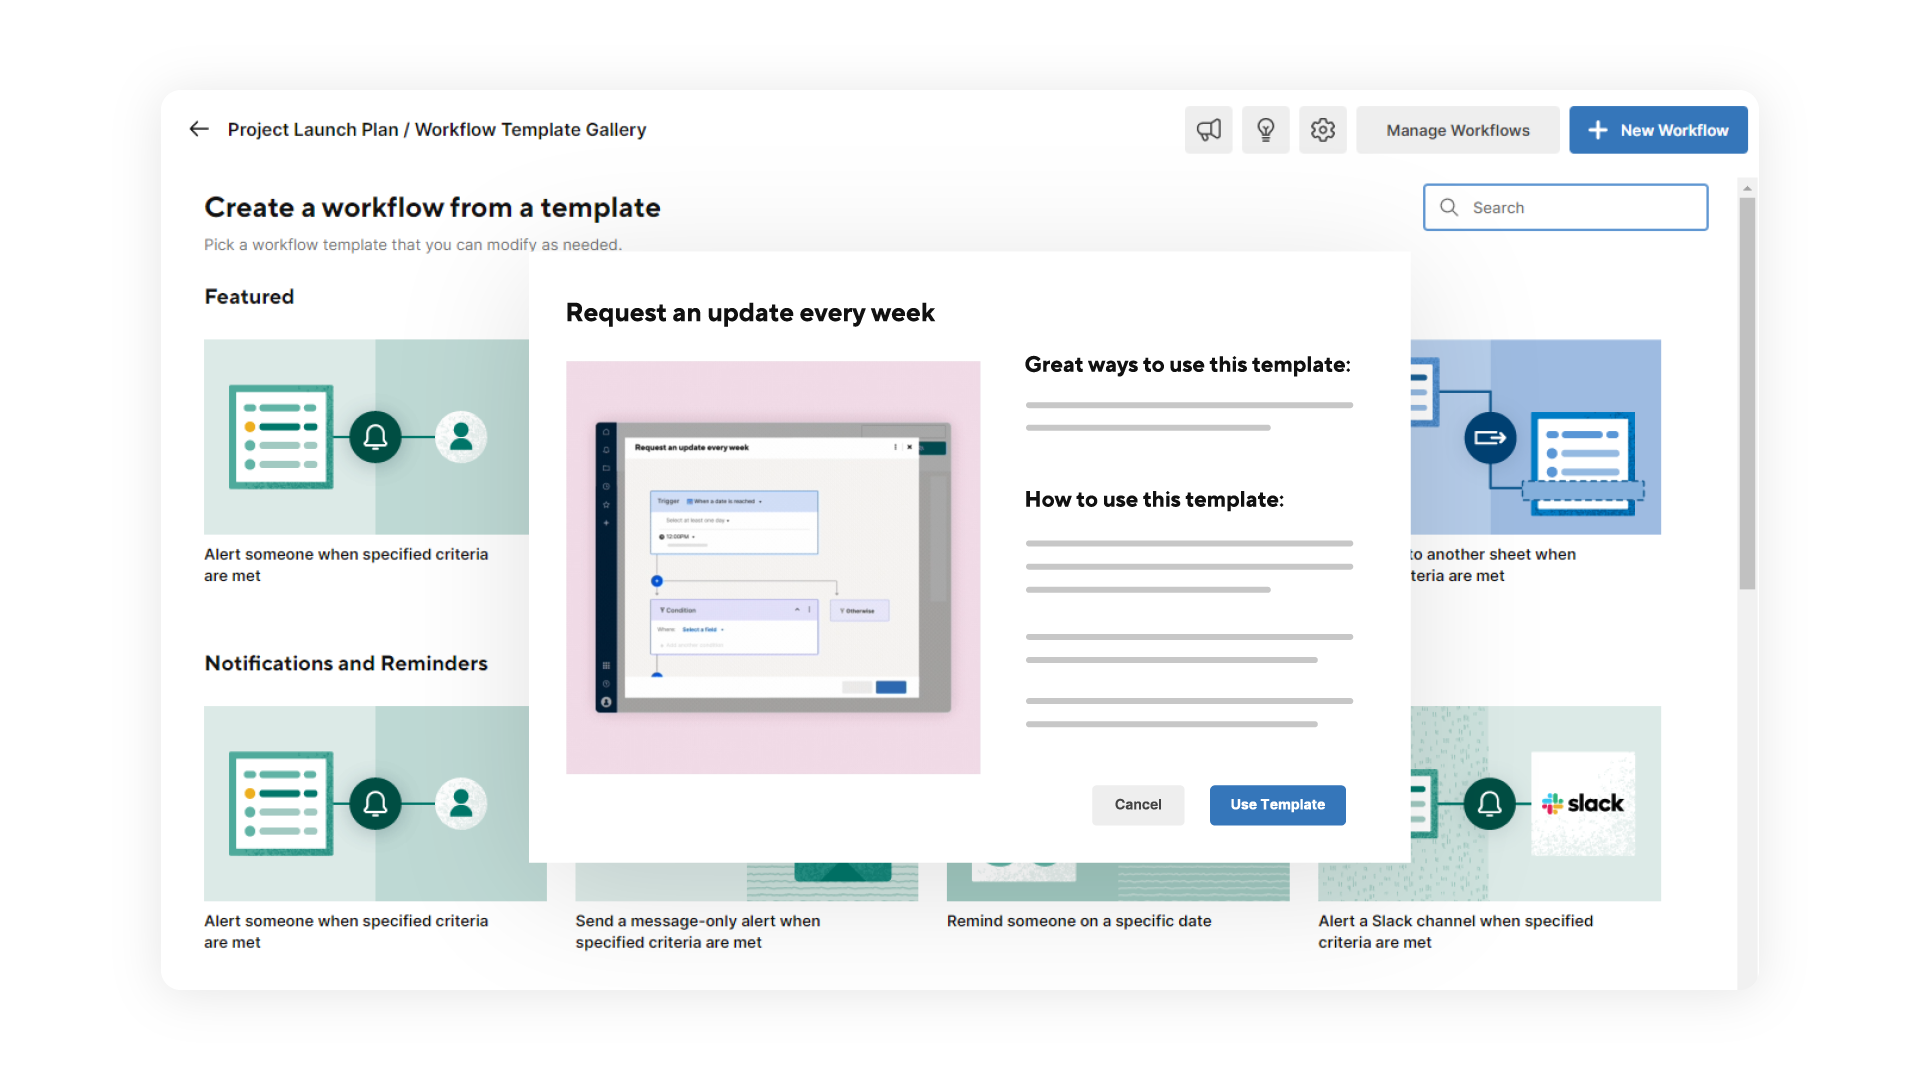Click the back arrow icon

(199, 129)
